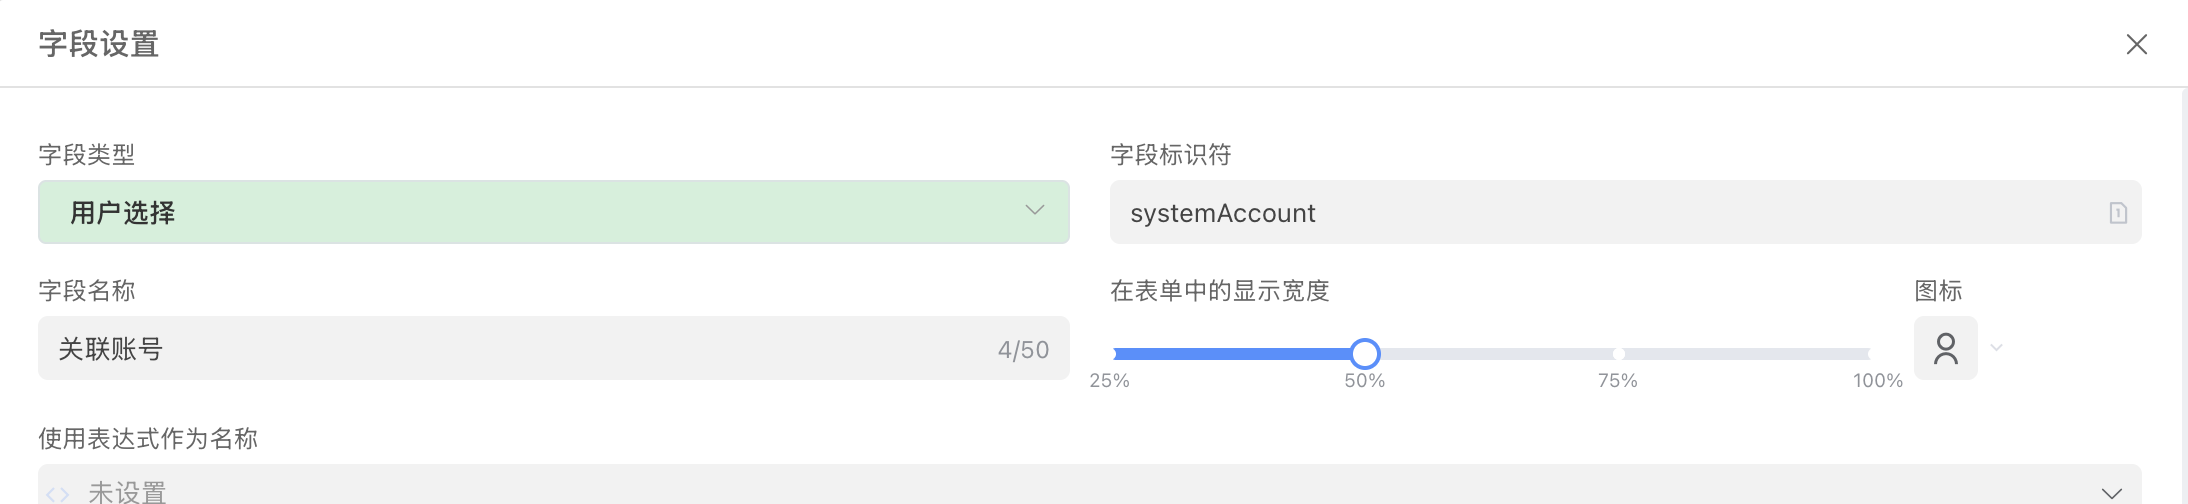
Task: Focus the 关联账号 field name input
Action: [500, 349]
